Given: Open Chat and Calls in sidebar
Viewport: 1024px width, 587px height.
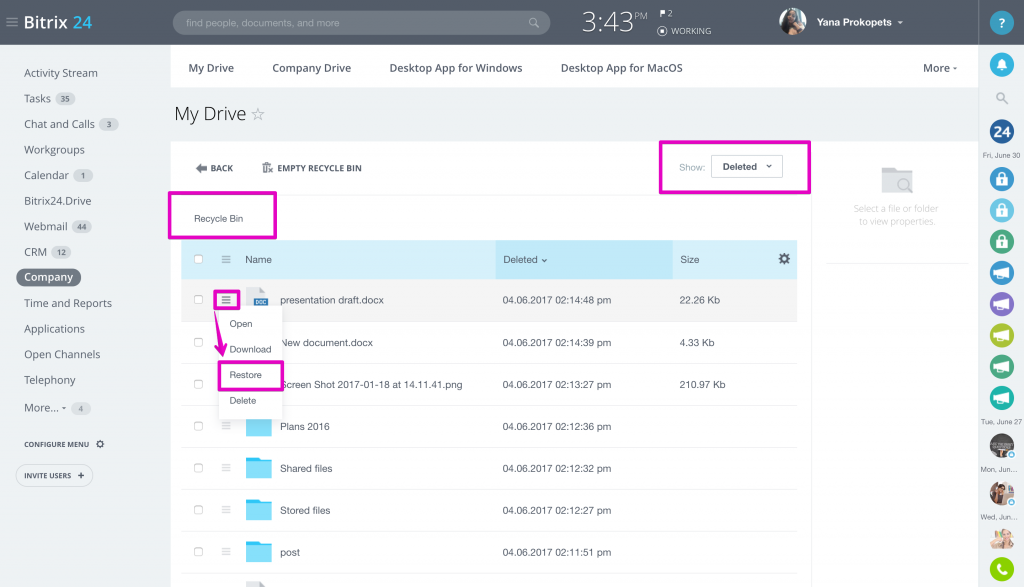Looking at the screenshot, I should (x=59, y=124).
